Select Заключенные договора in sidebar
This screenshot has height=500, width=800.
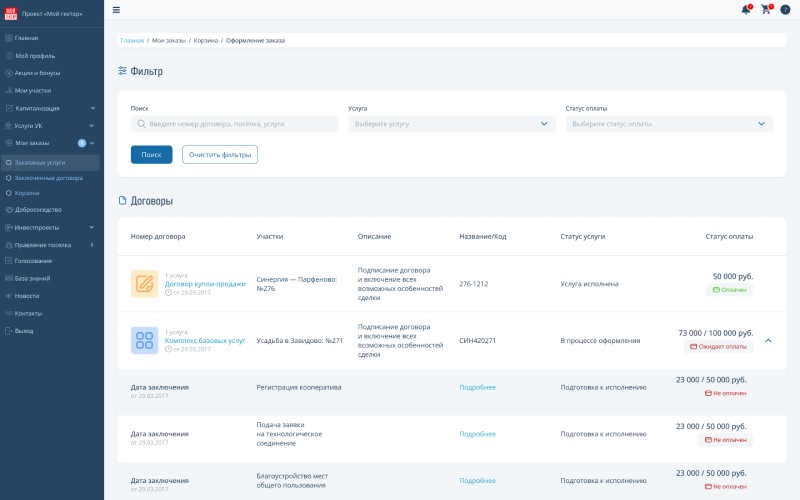(48, 177)
